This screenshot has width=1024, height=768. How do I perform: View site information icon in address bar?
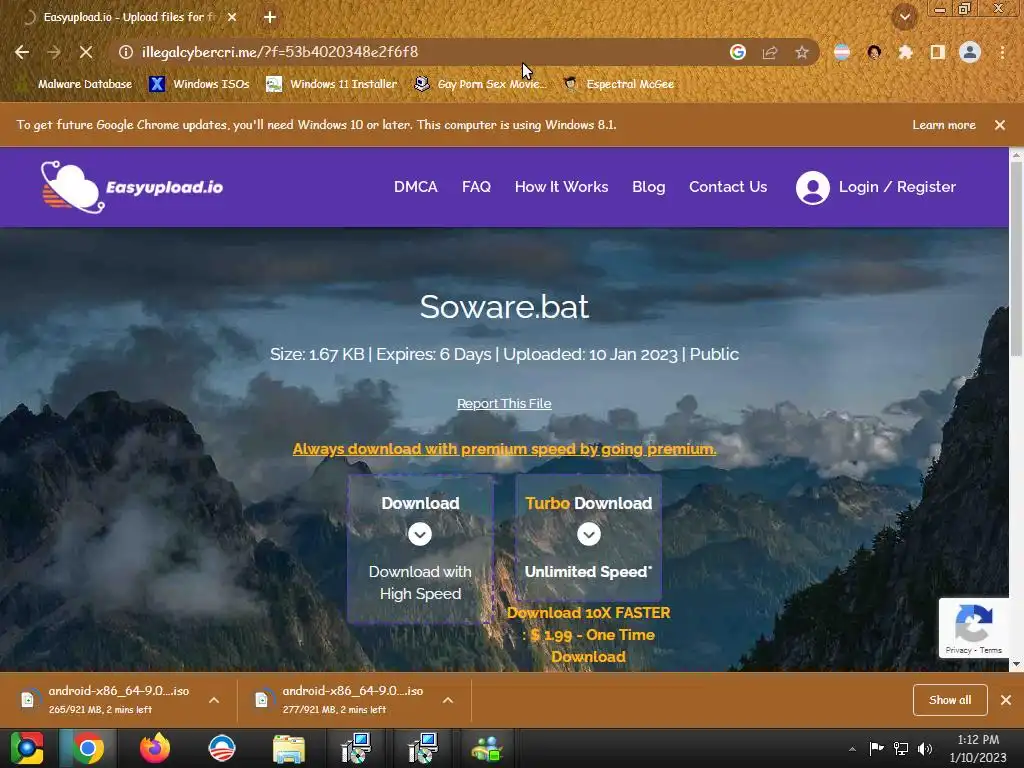coord(125,52)
